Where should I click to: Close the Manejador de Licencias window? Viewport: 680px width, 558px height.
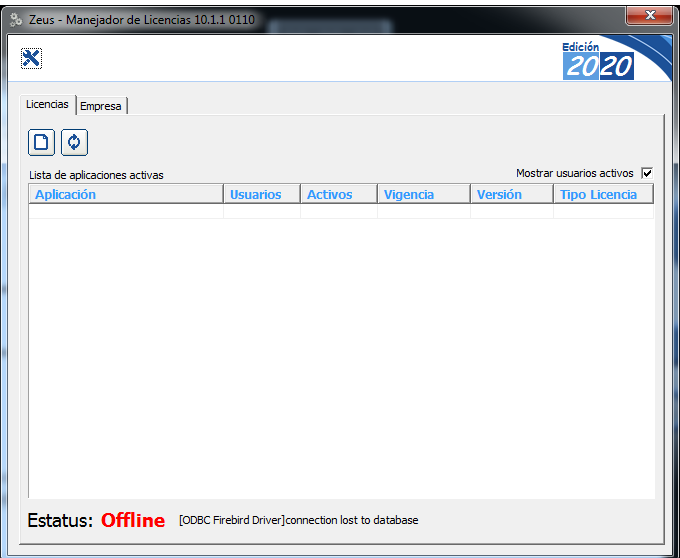click(x=651, y=15)
